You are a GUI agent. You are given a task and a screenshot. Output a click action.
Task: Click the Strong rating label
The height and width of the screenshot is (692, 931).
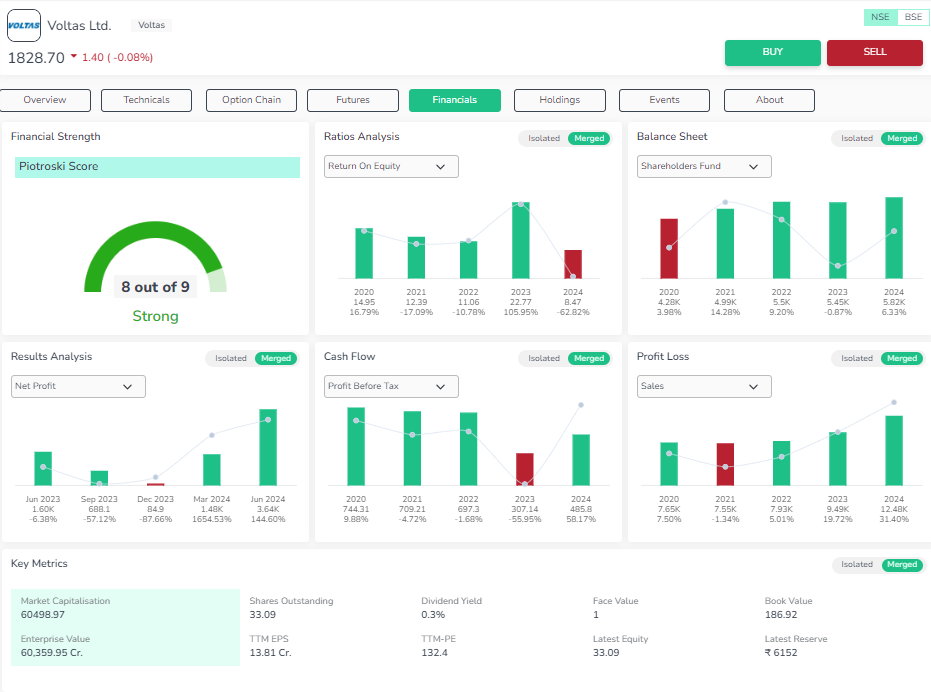click(156, 316)
